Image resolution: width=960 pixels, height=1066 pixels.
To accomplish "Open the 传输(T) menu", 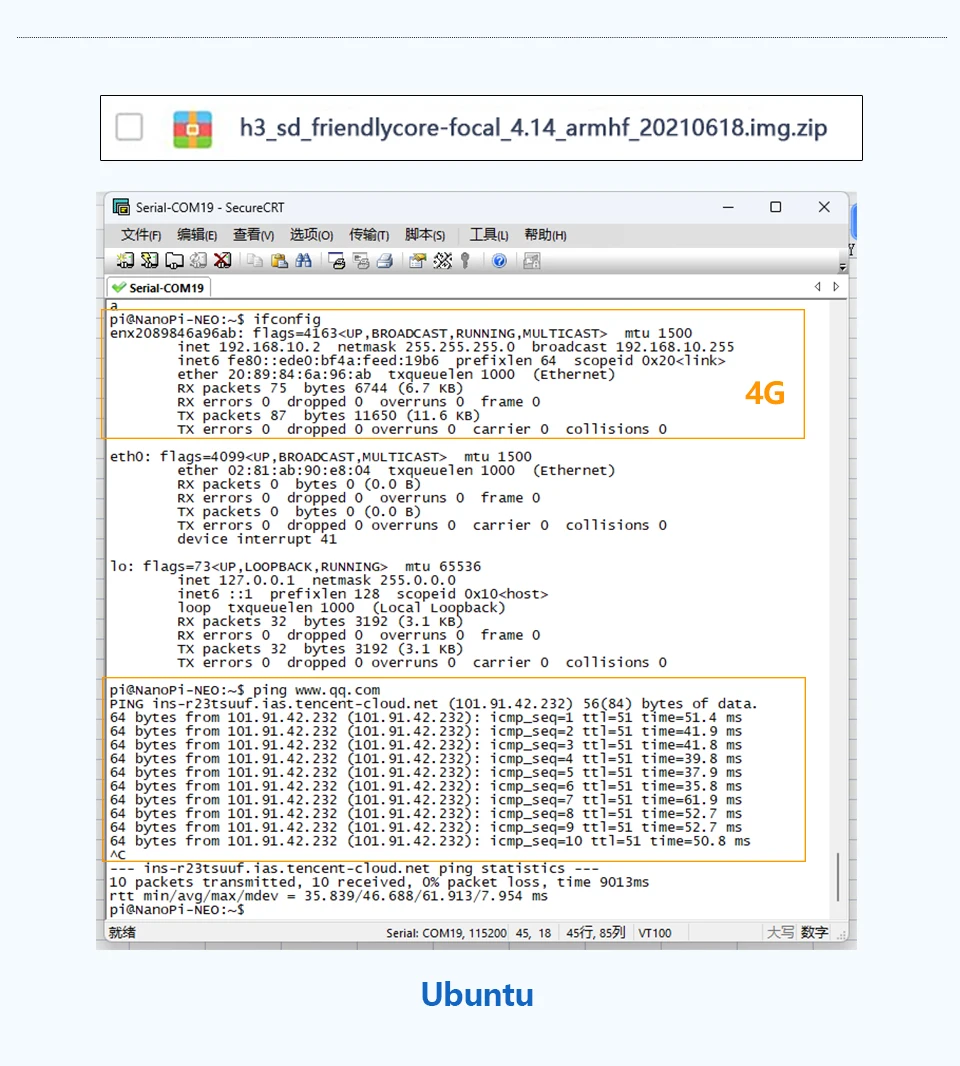I will 369,235.
